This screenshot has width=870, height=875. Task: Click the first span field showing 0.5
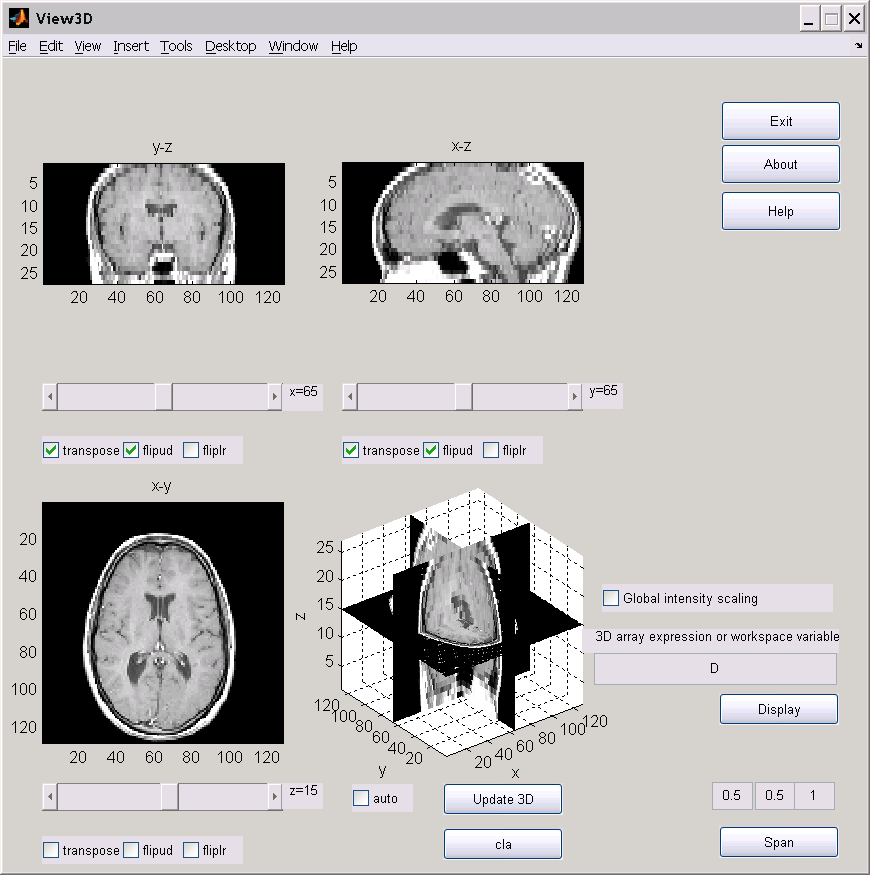click(x=732, y=796)
